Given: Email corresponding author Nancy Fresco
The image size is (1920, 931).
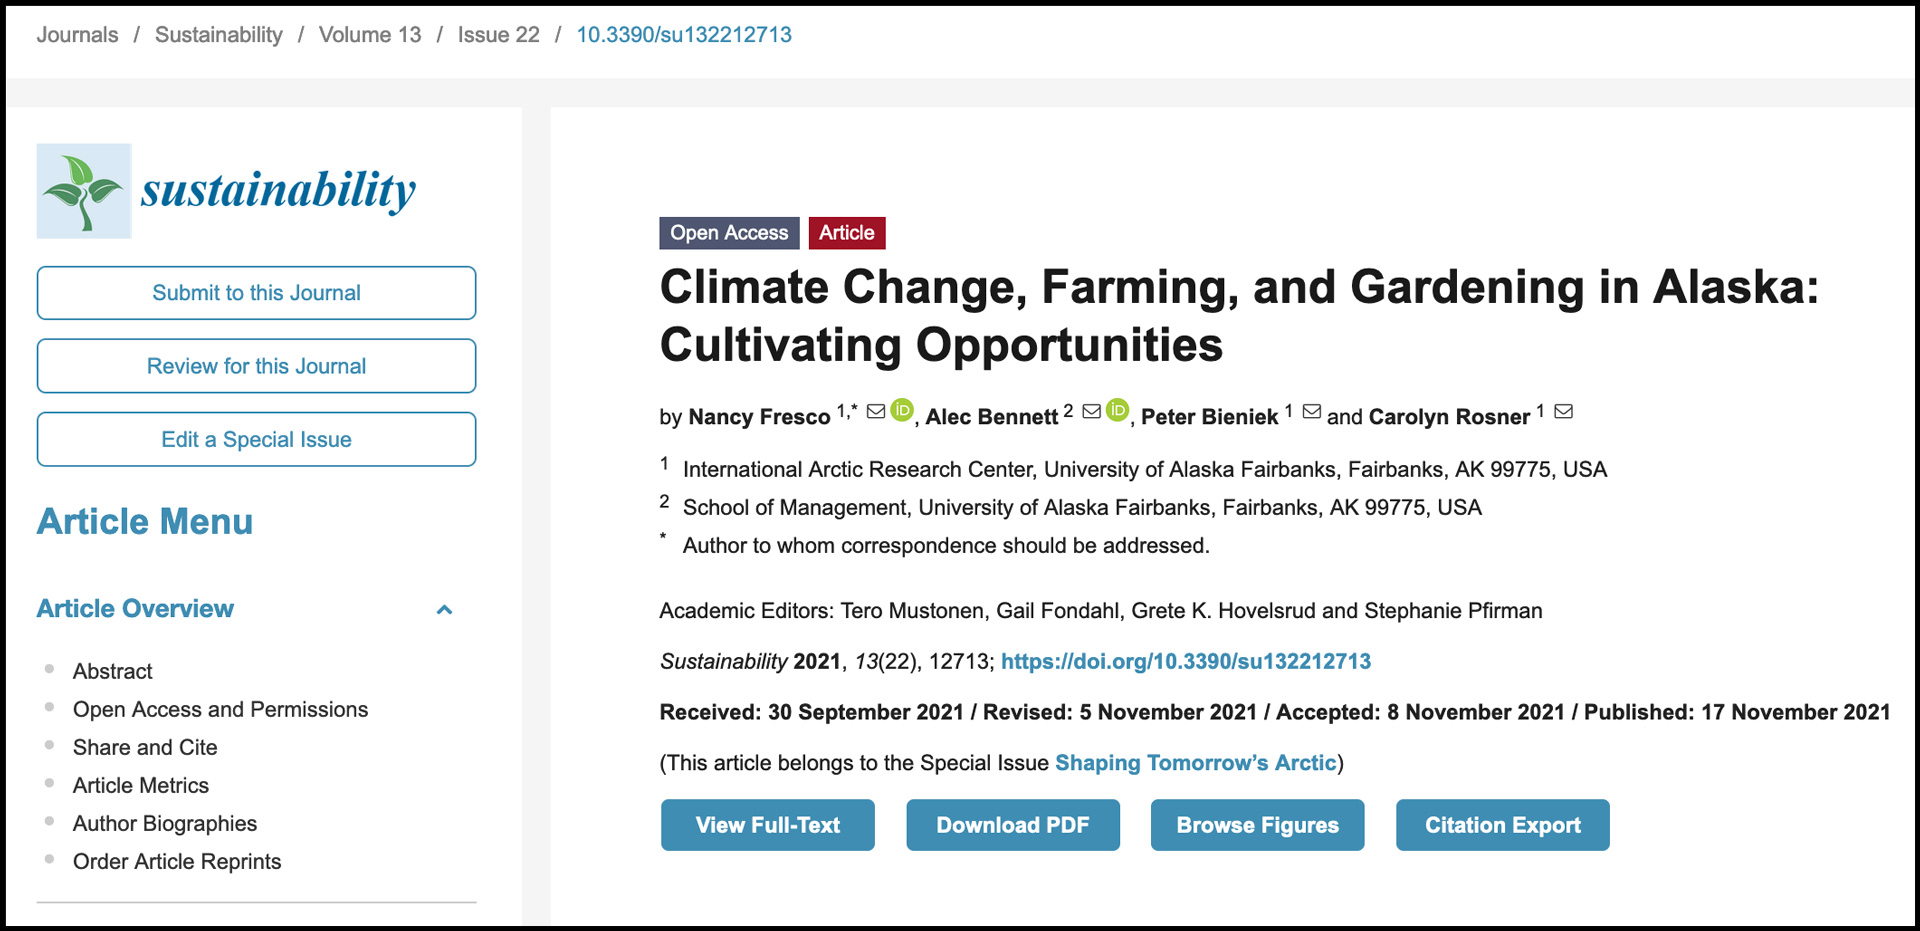Looking at the screenshot, I should tap(875, 410).
